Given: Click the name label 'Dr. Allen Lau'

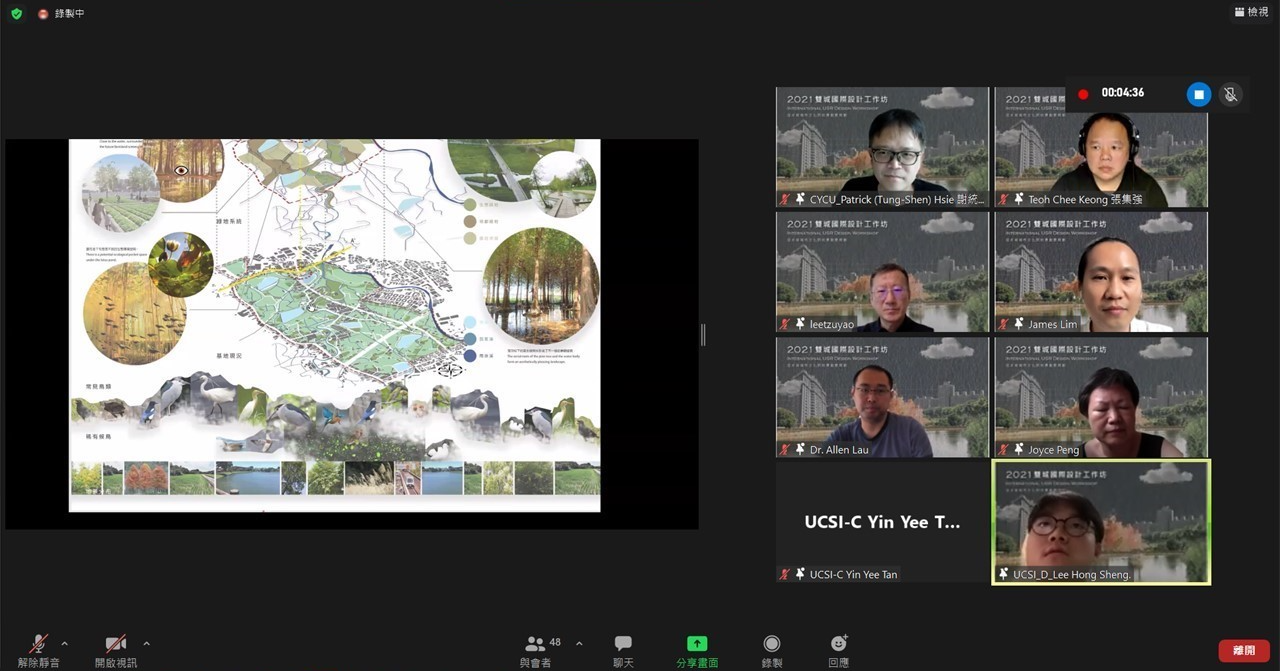Looking at the screenshot, I should [x=839, y=450].
